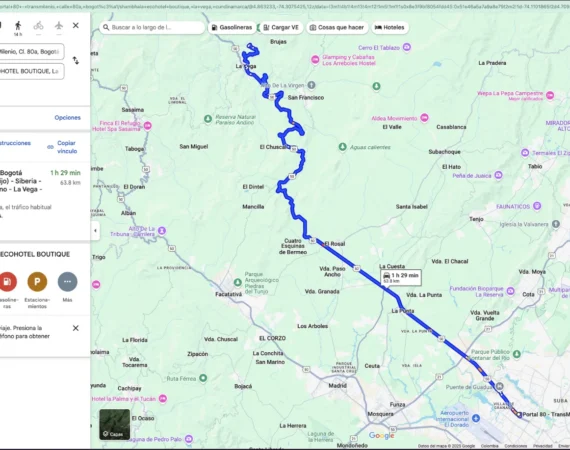Image resolution: width=570 pixels, height=450 pixels.
Task: Swap origin and destination arrows
Action: point(76,60)
